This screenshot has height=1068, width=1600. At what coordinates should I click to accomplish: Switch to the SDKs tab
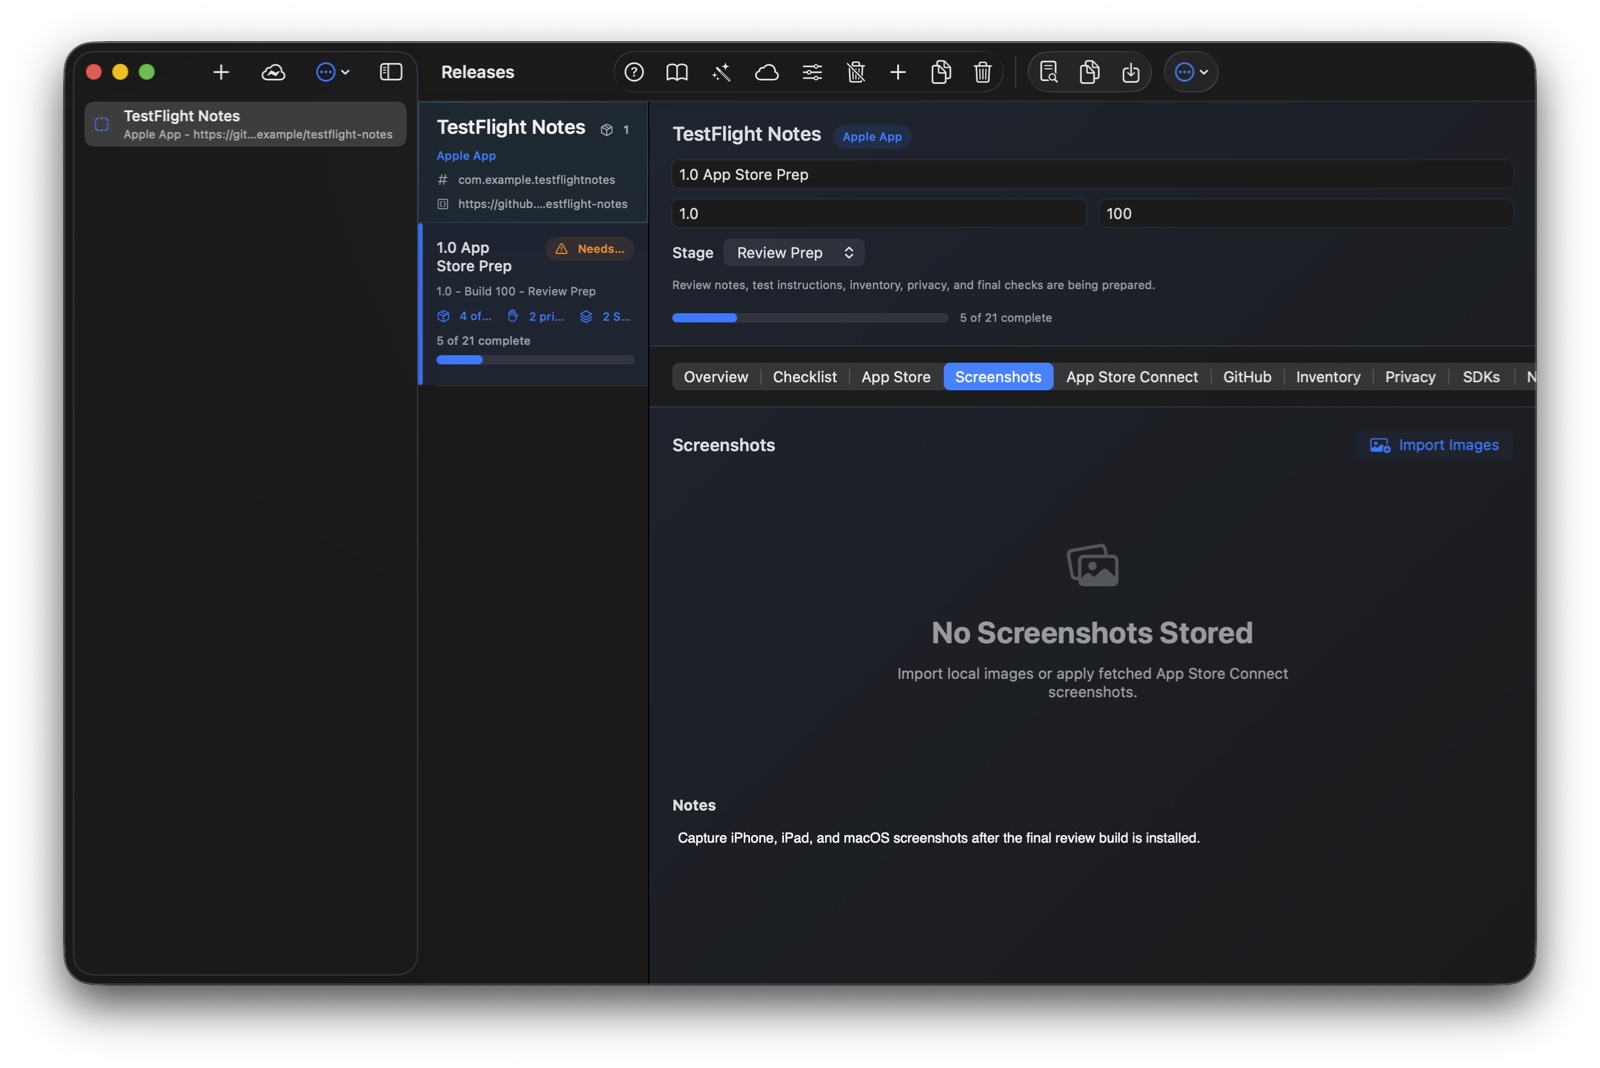tap(1481, 377)
